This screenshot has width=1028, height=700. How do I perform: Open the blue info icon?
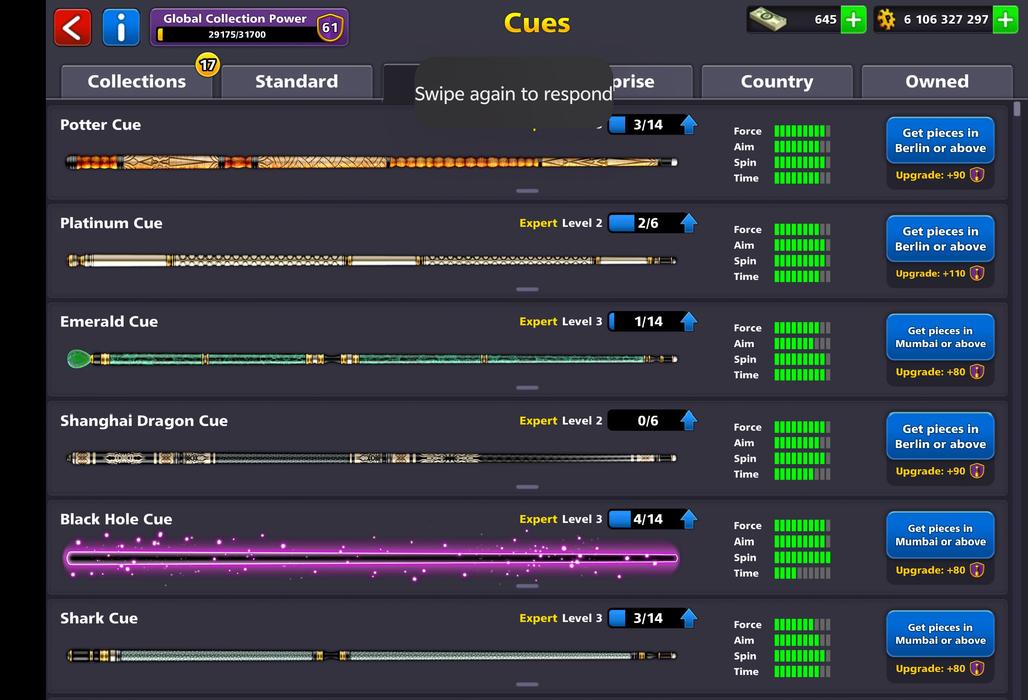(x=121, y=27)
